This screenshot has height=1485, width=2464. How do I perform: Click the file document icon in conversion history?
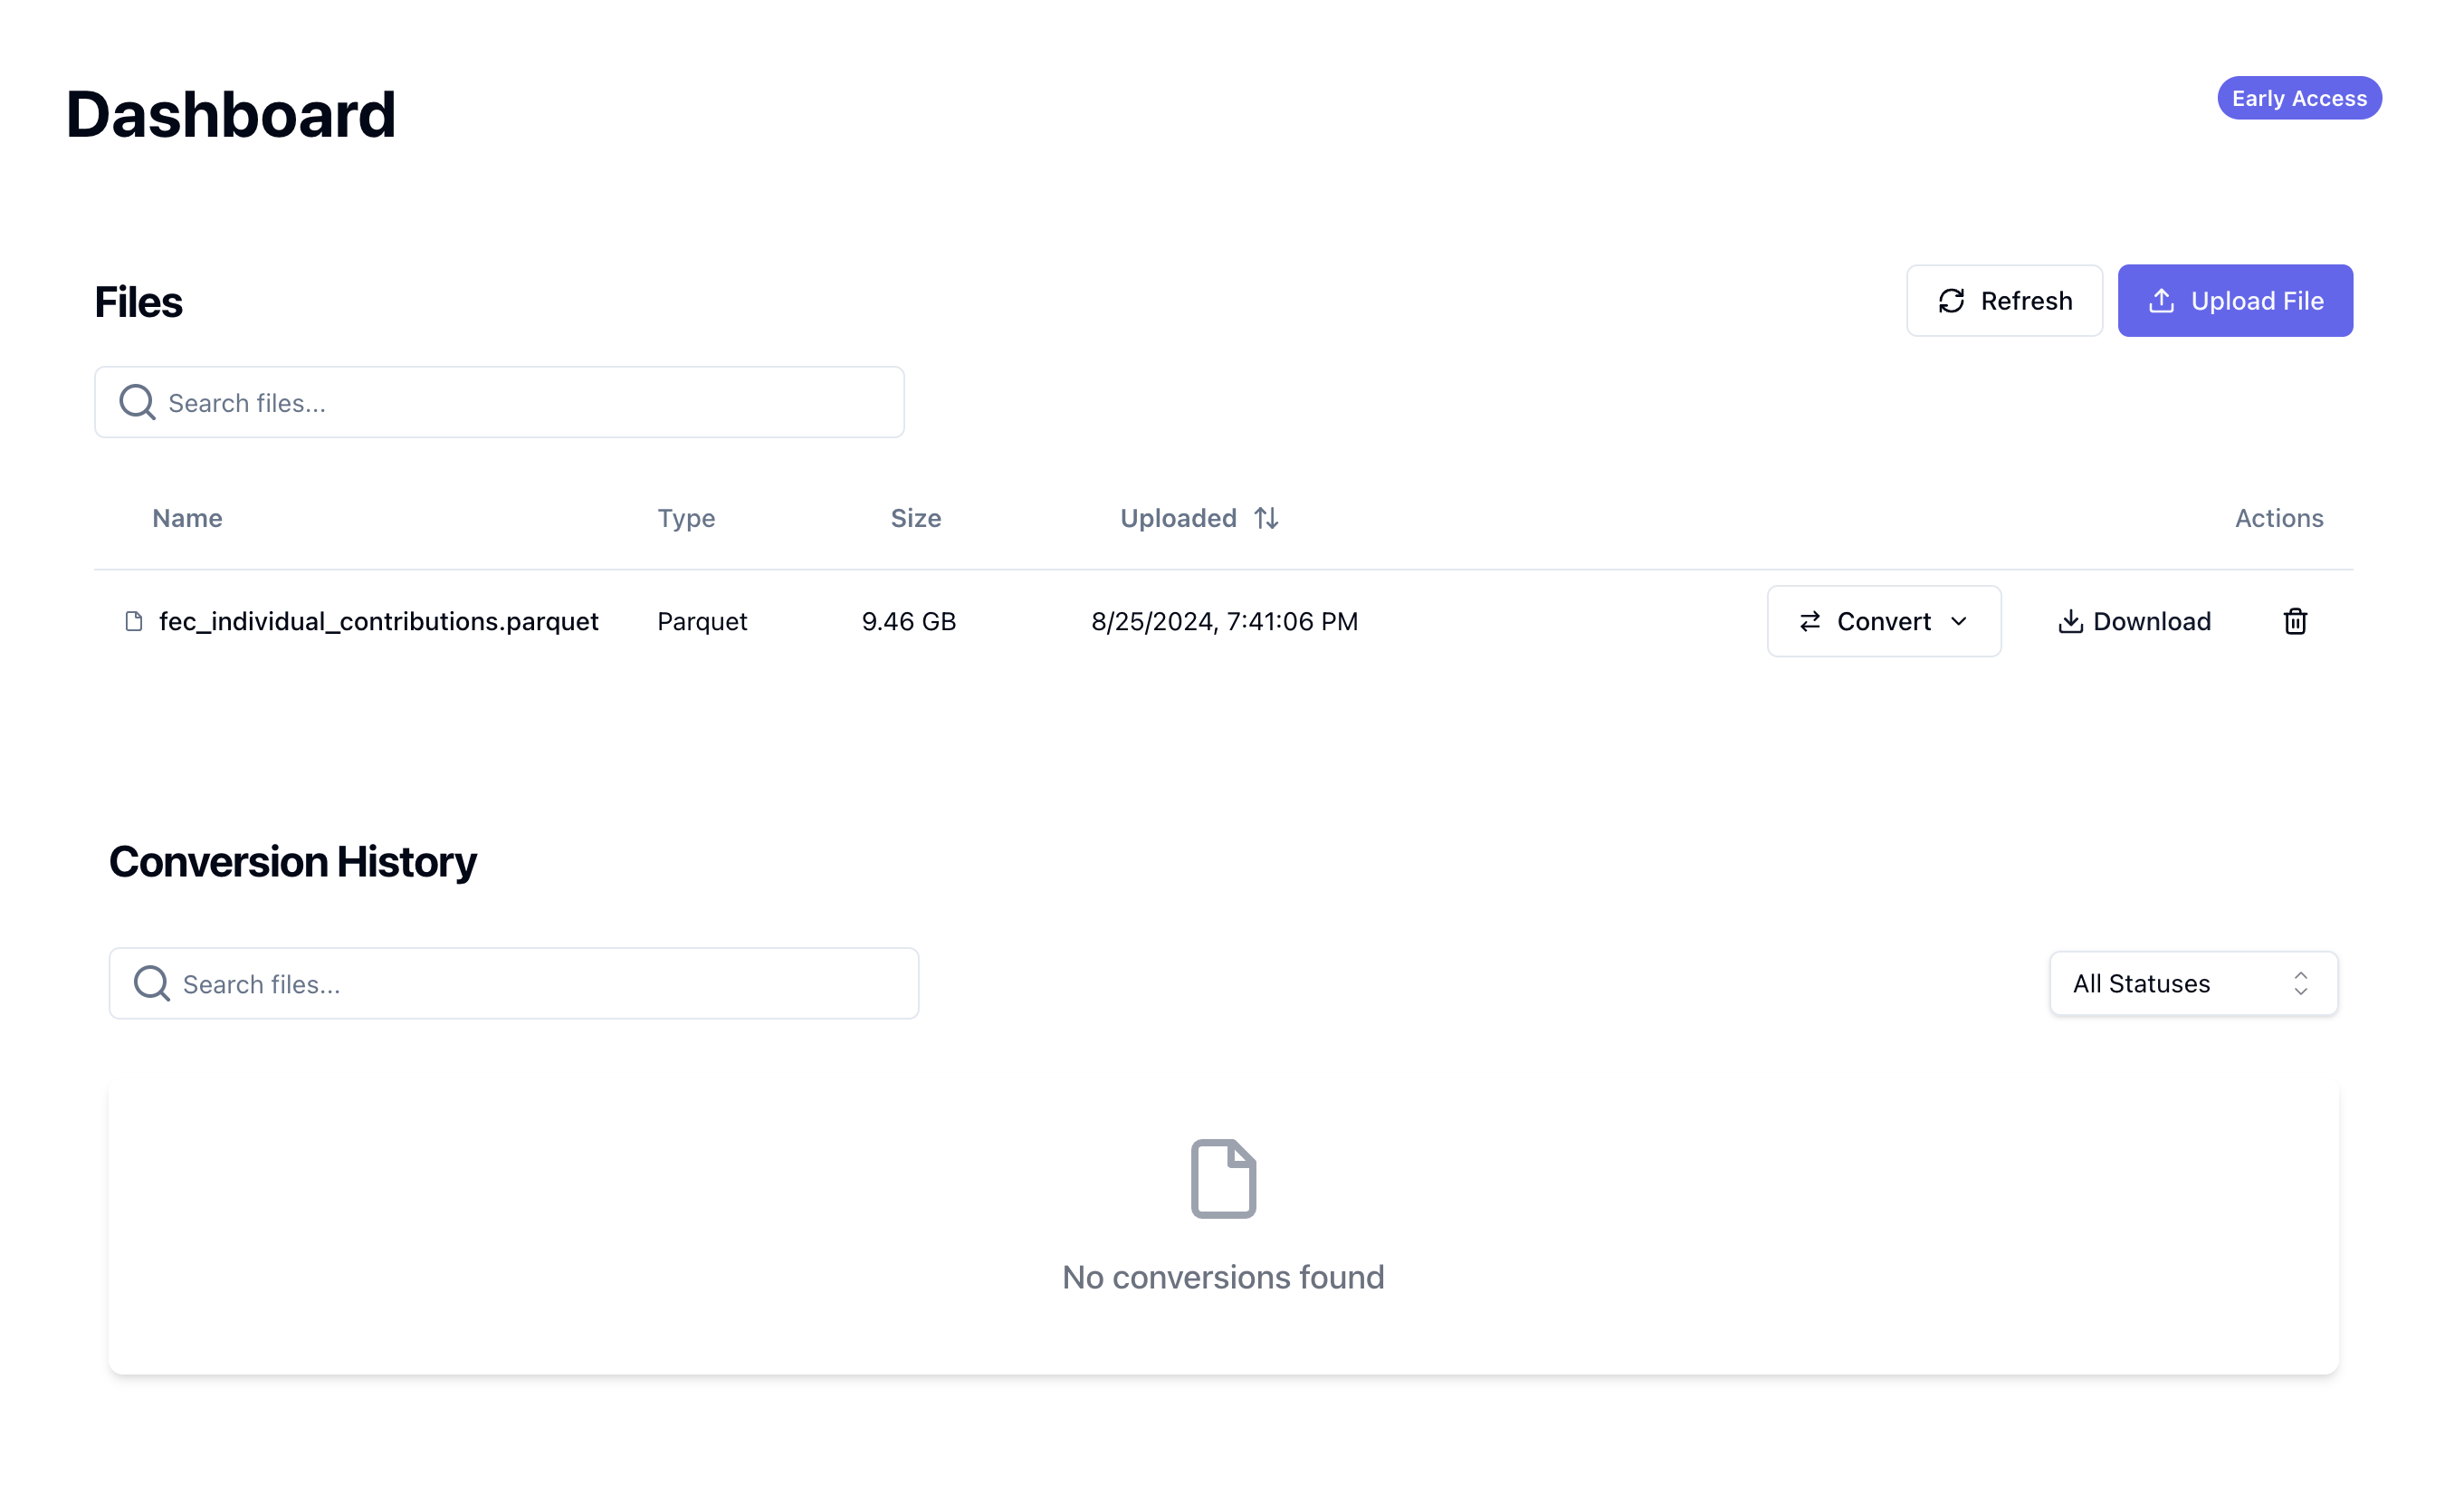click(1221, 1178)
